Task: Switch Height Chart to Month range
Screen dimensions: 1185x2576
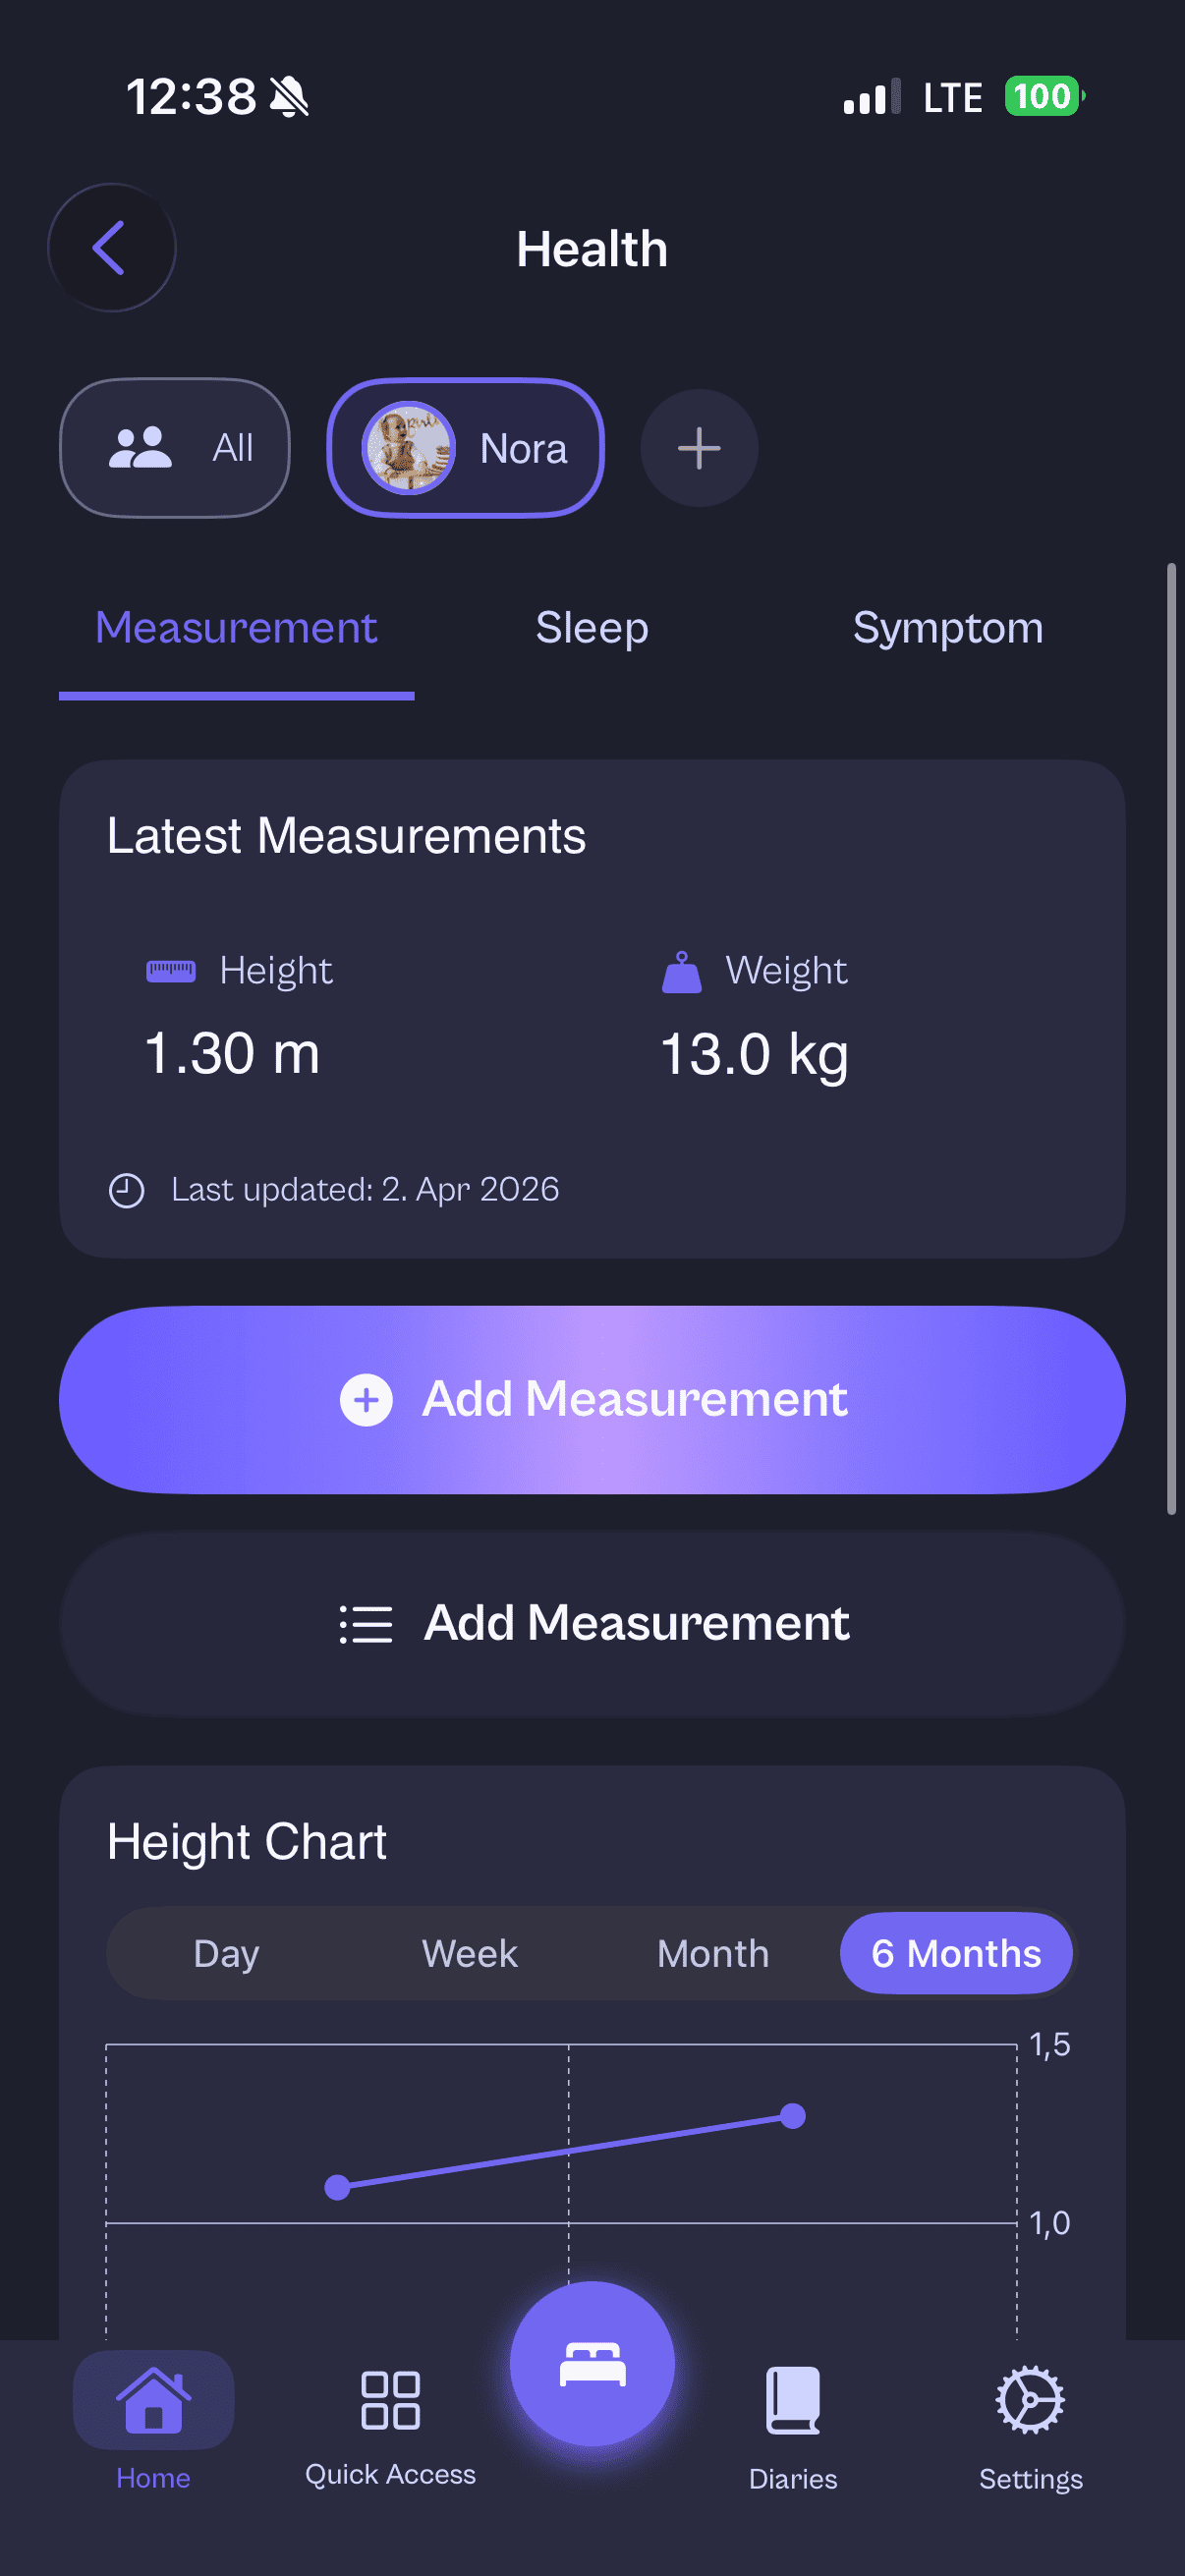Action: coord(713,1953)
